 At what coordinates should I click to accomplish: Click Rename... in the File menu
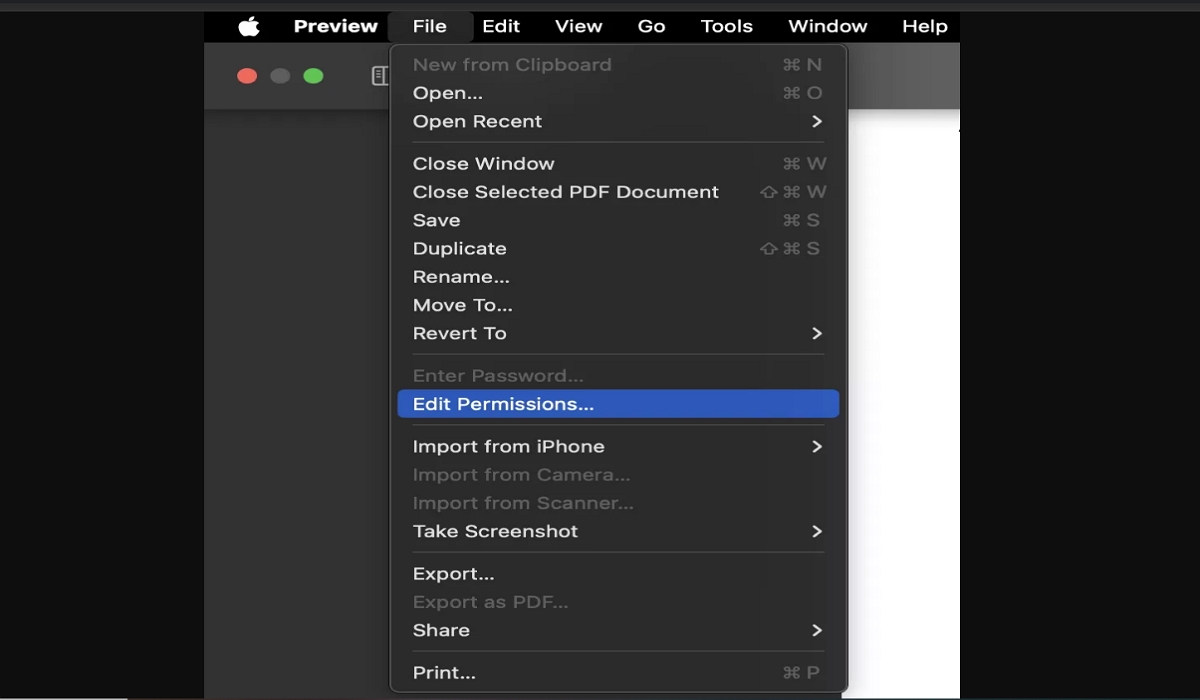461,277
